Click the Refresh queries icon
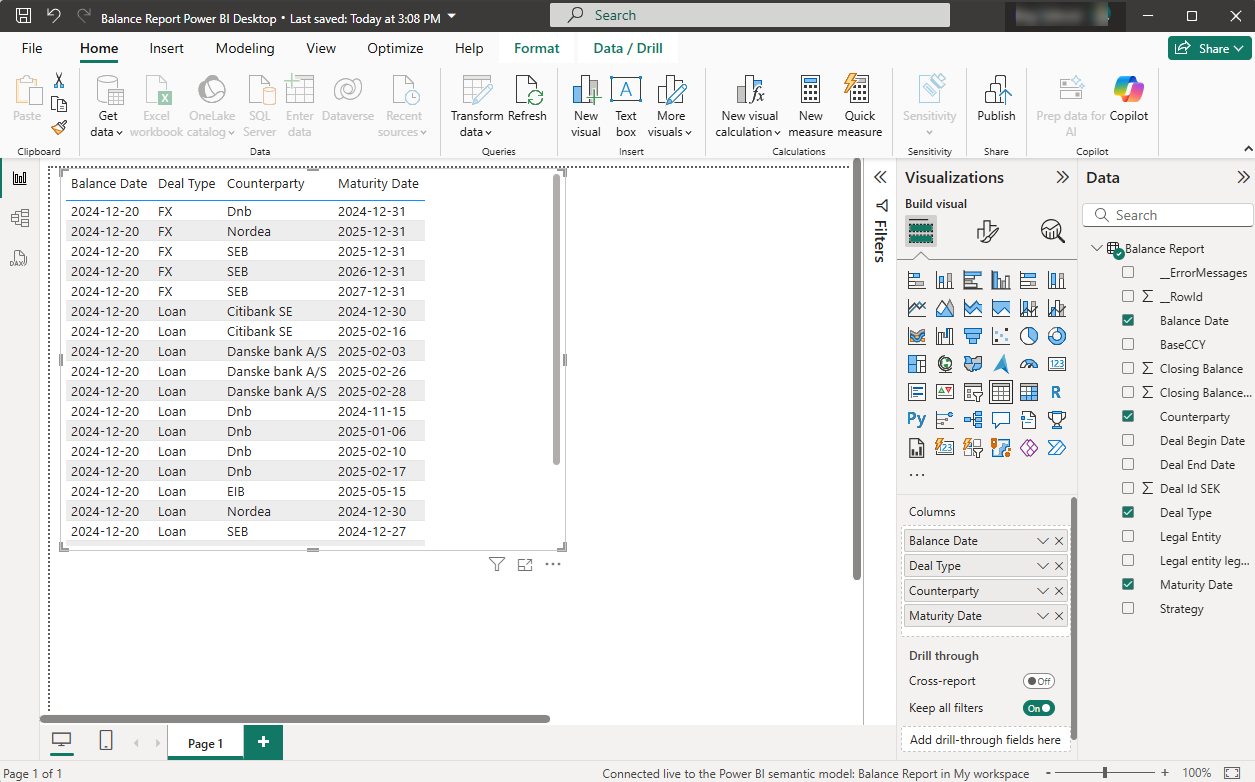The height and width of the screenshot is (782, 1255). [x=527, y=91]
